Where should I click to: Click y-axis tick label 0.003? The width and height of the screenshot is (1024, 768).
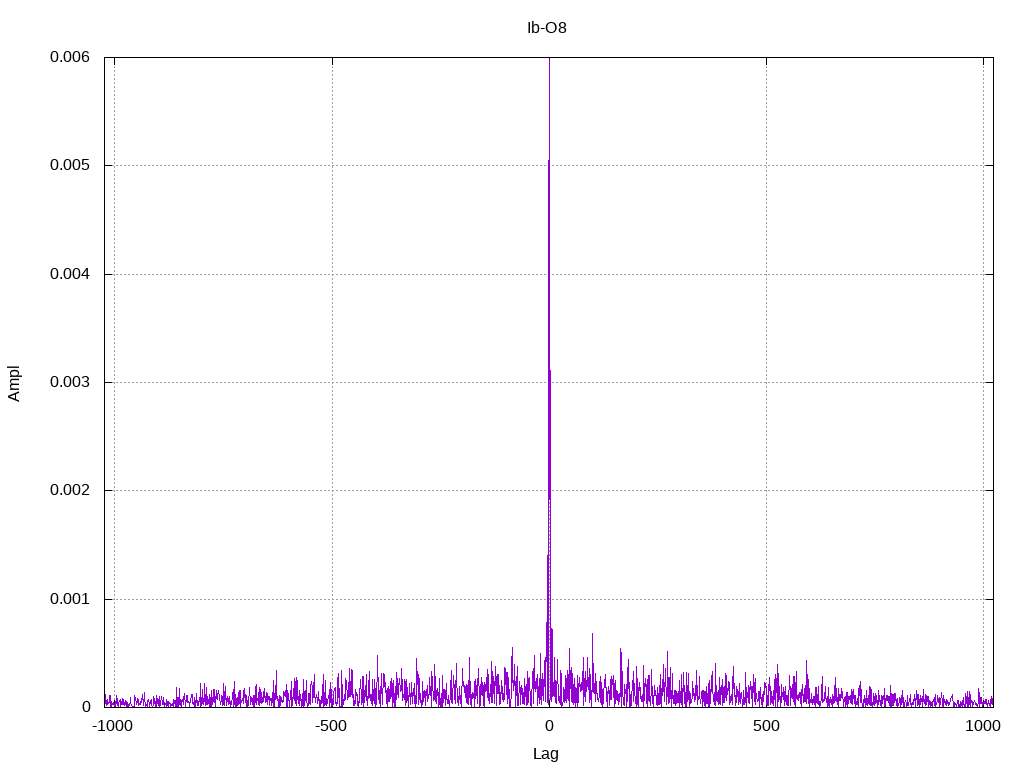pos(70,382)
